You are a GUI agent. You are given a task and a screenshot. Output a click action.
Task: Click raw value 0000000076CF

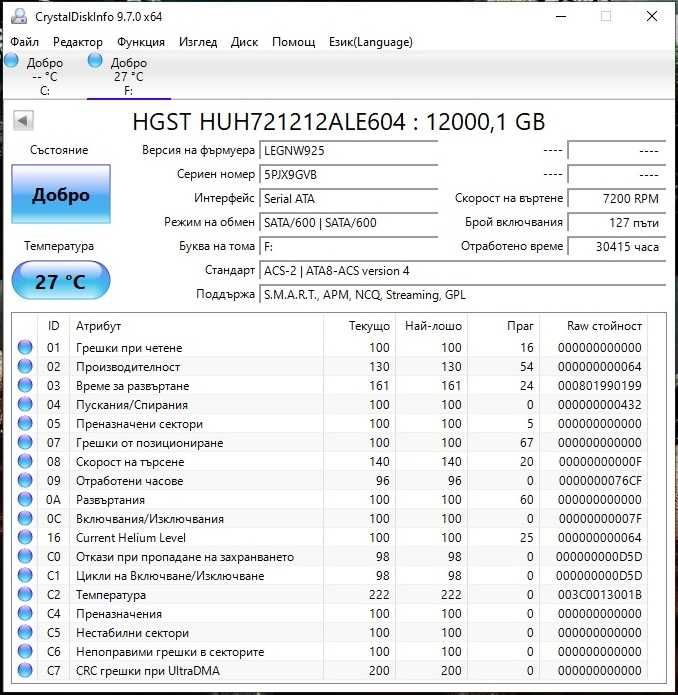600,481
